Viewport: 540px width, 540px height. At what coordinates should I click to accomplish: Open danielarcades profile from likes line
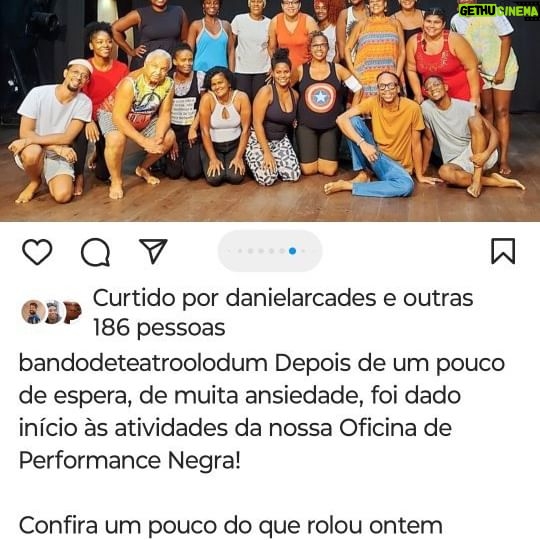pos(301,298)
